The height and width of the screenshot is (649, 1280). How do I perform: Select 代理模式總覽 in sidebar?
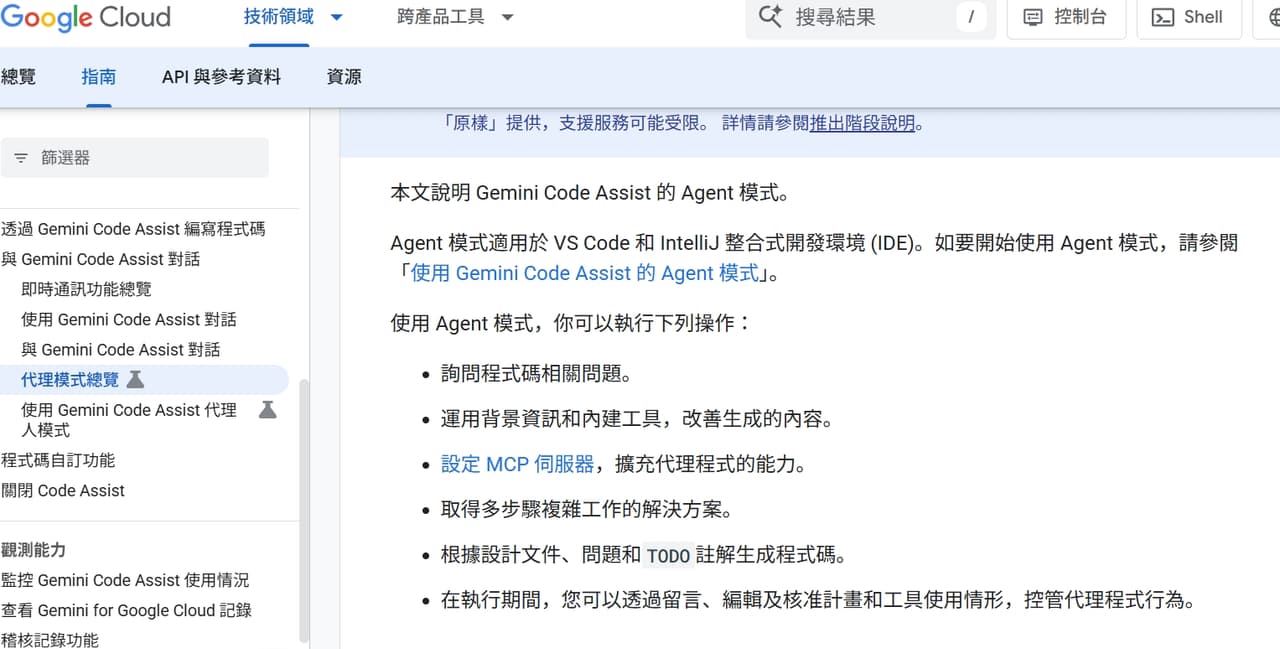point(70,380)
